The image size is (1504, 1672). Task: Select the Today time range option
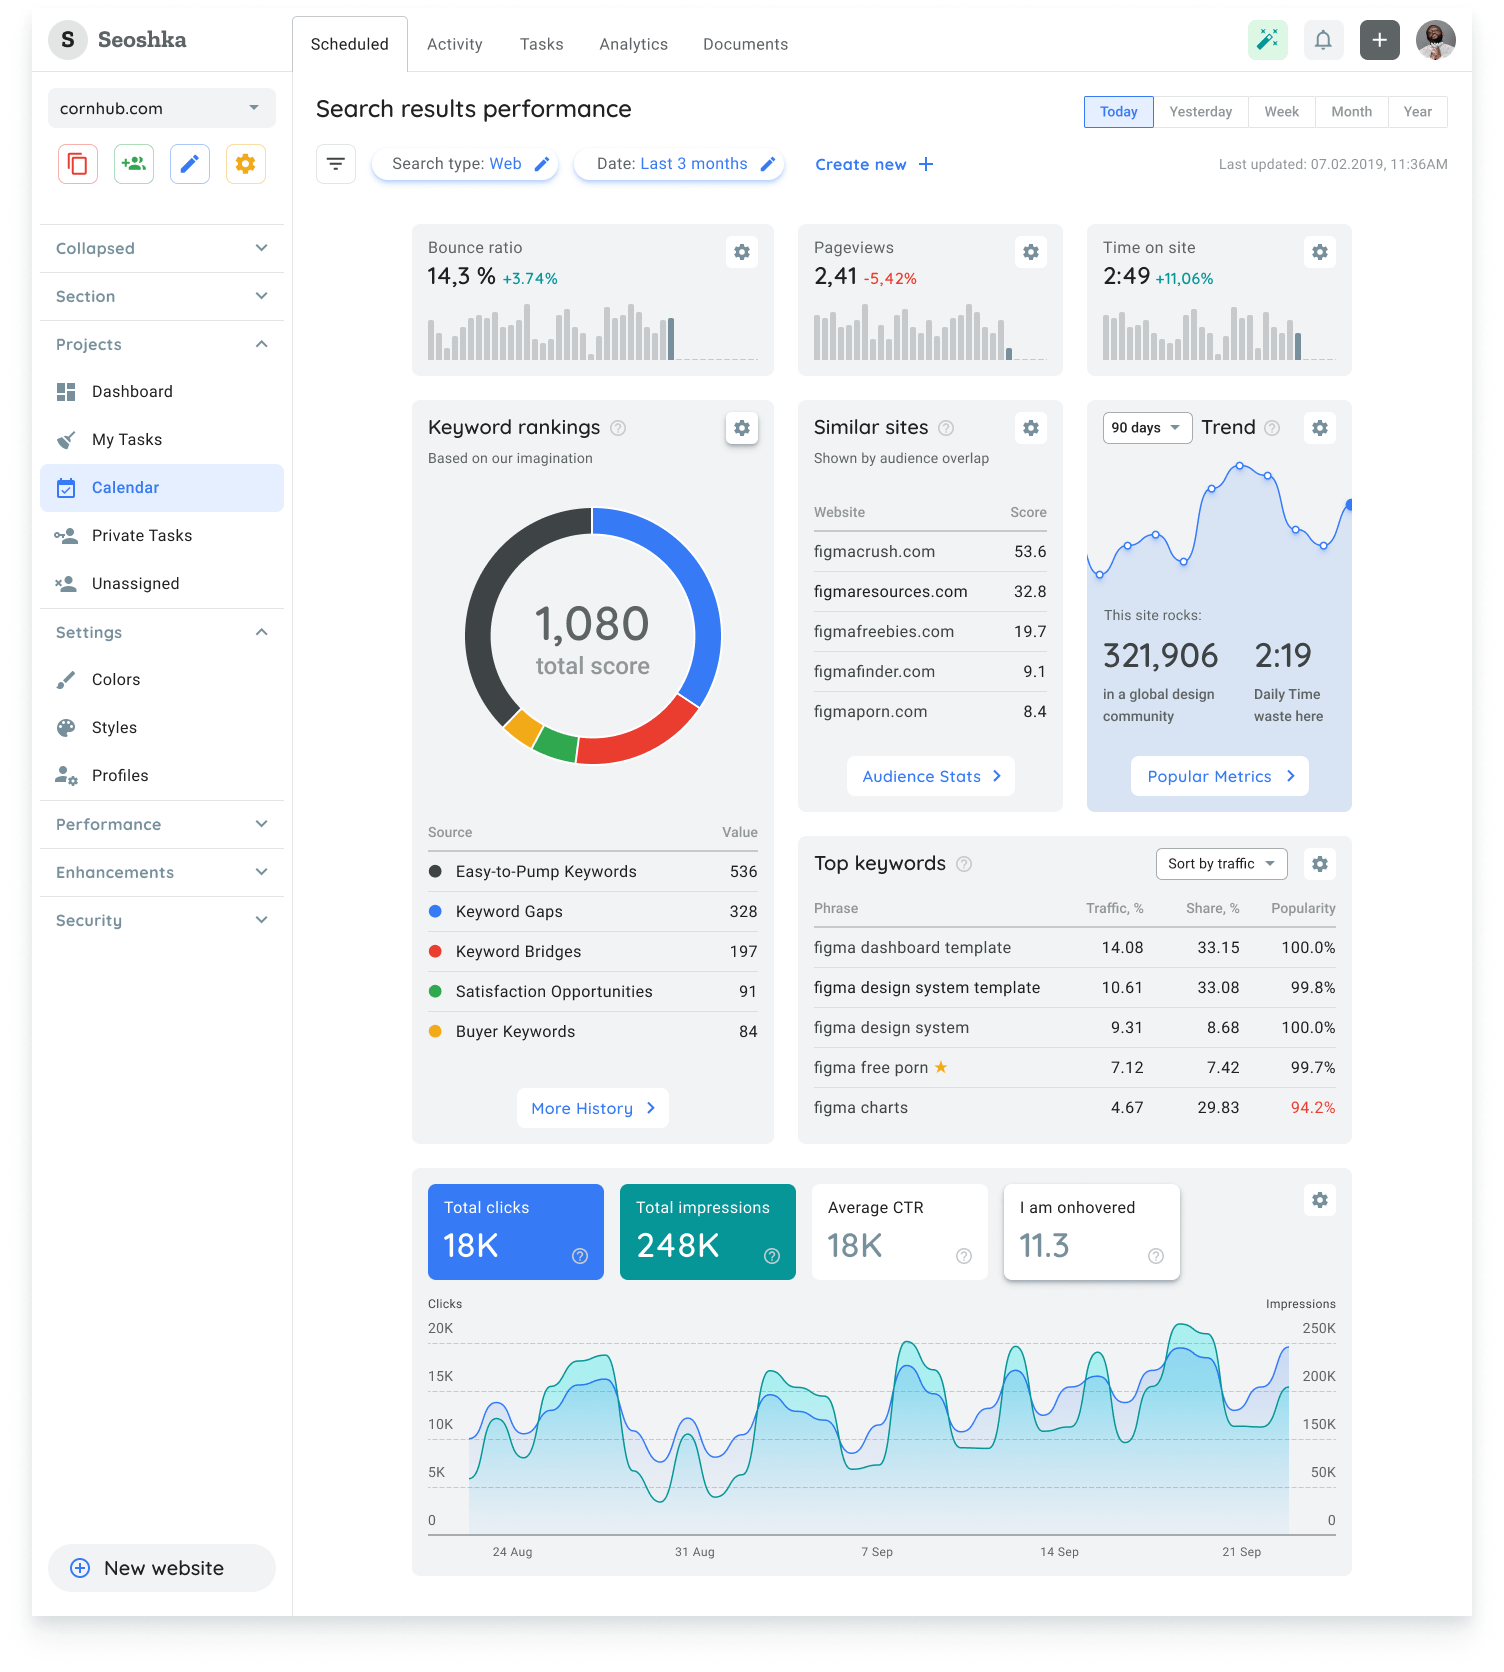click(x=1118, y=112)
